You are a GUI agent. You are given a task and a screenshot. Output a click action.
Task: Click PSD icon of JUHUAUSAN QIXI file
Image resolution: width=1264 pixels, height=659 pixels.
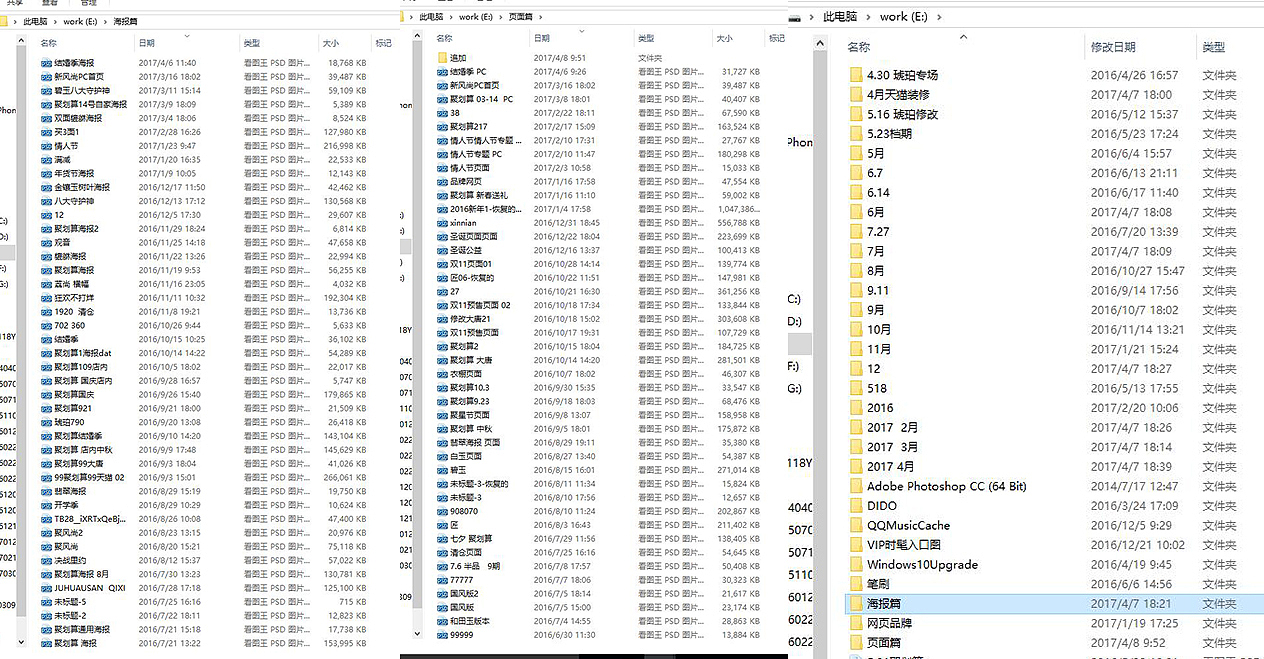[x=46, y=588]
